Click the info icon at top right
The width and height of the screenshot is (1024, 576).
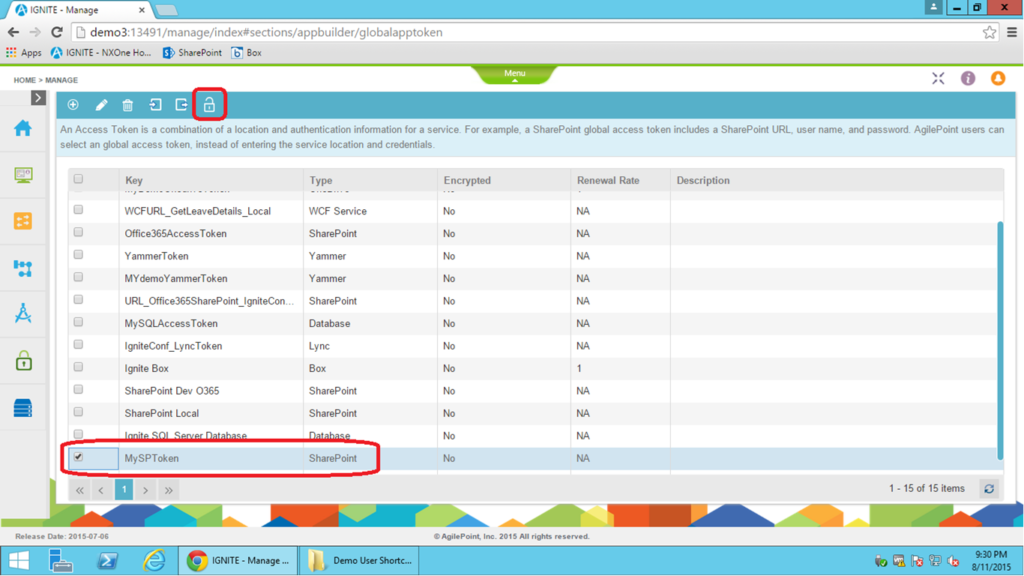pyautogui.click(x=967, y=78)
